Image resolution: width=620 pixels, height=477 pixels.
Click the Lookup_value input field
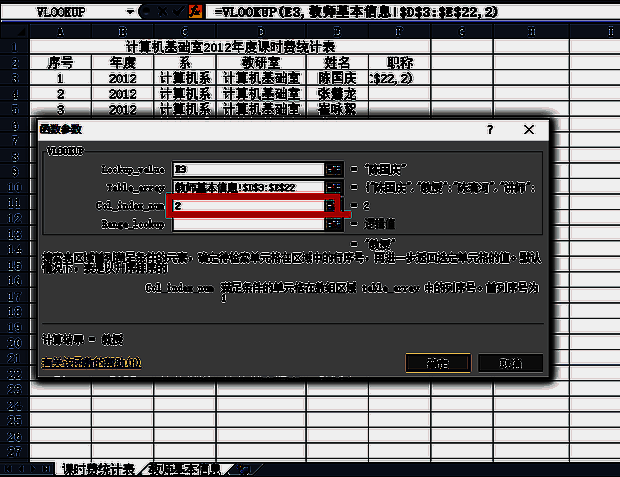point(248,169)
